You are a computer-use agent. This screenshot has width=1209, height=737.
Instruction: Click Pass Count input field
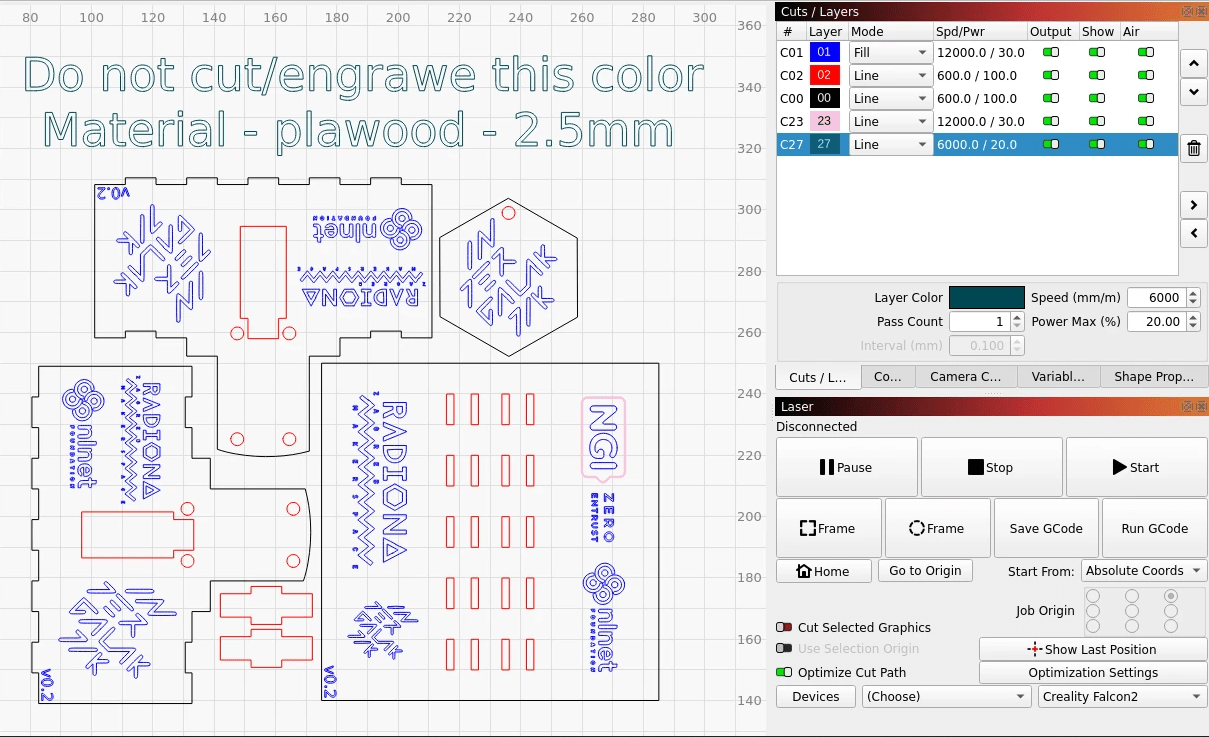(979, 322)
